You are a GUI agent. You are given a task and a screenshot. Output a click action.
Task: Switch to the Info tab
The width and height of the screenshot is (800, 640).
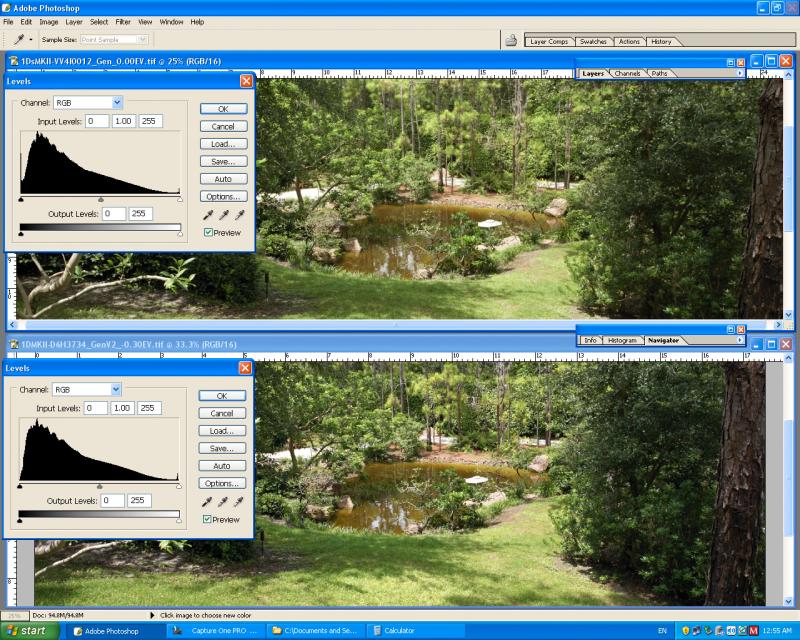pyautogui.click(x=590, y=340)
